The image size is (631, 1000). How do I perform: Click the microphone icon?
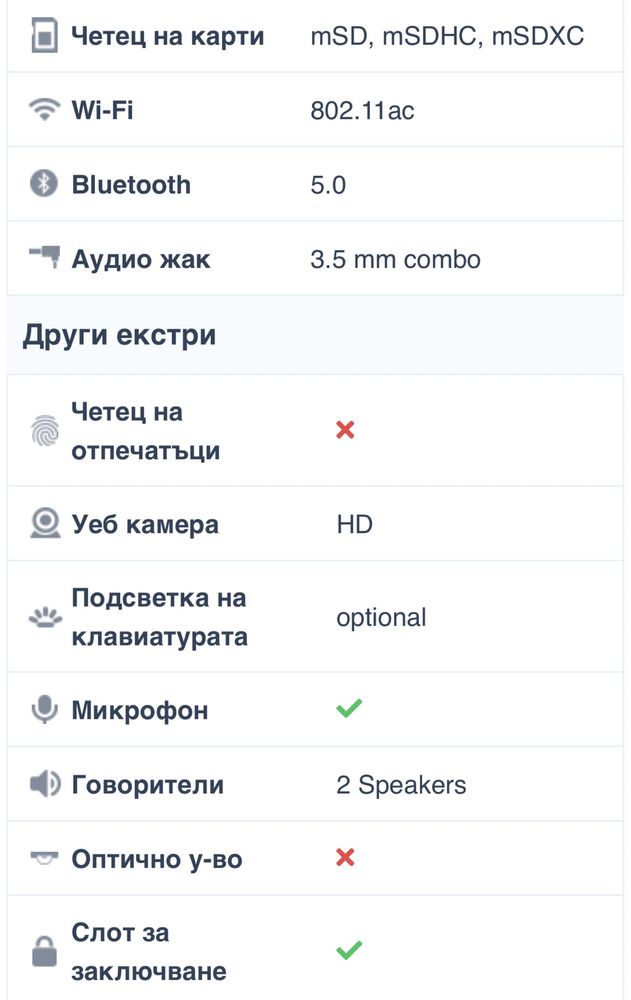pyautogui.click(x=45, y=709)
